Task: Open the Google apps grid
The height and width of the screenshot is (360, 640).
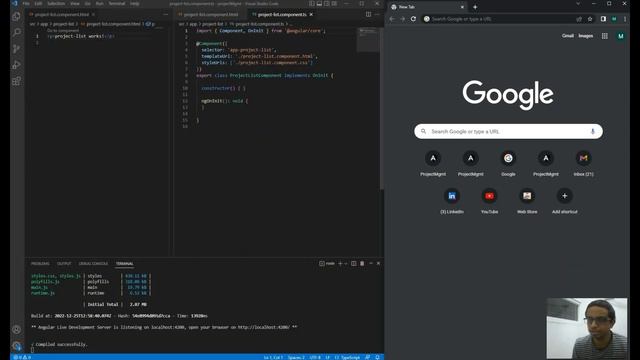Action: 604,36
